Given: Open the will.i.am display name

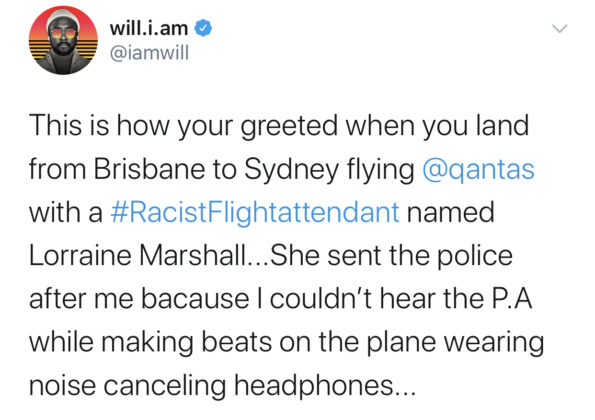Looking at the screenshot, I should pyautogui.click(x=149, y=28).
